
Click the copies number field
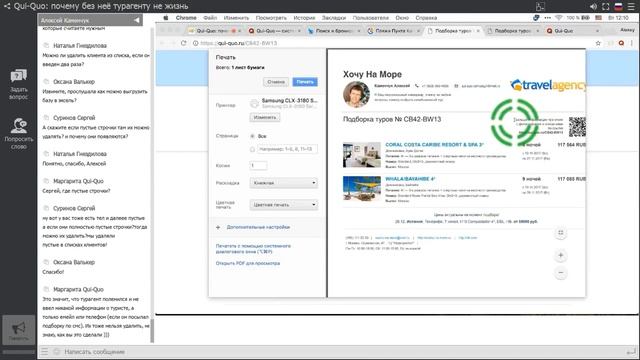click(x=258, y=166)
